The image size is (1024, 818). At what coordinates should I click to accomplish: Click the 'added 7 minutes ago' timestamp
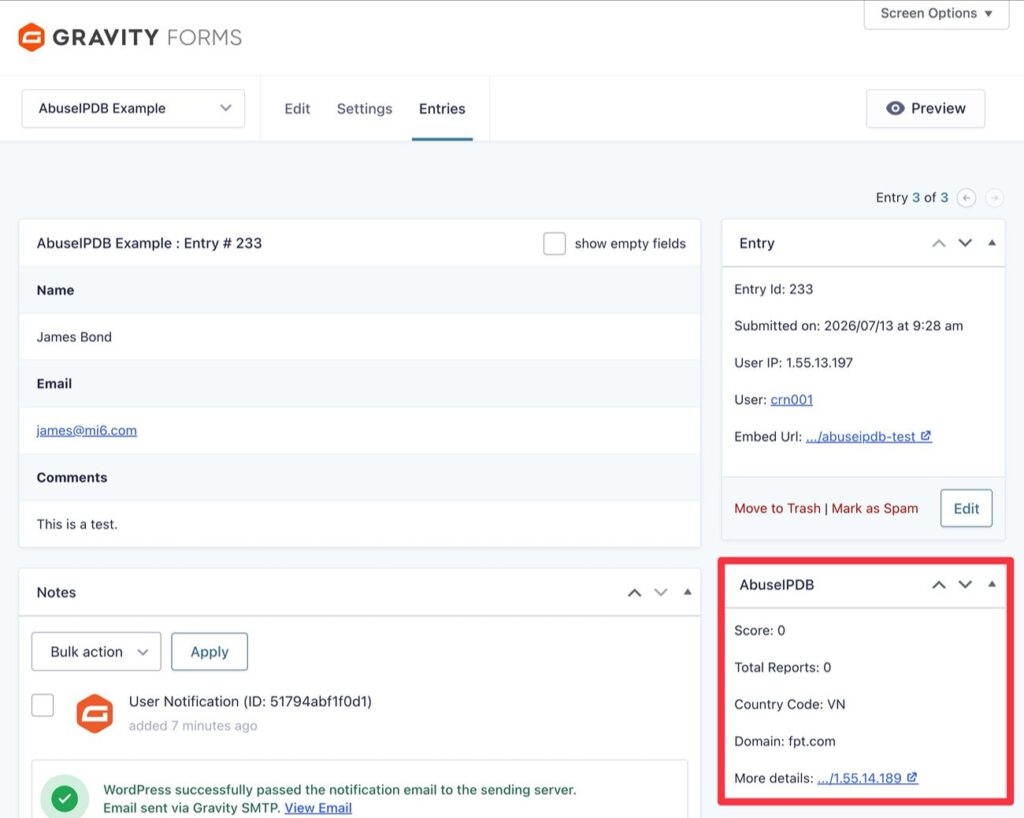(193, 726)
